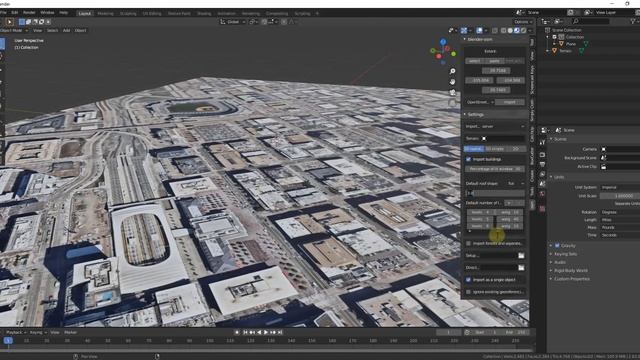Screen dimensions: 640x360
Task: Open the viewport Options dropdown
Action: [523, 22]
